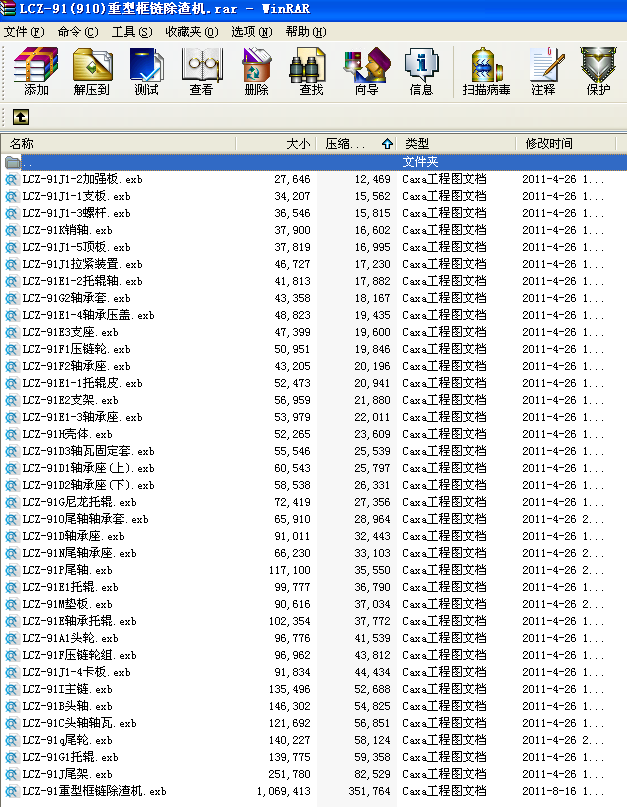Screen dimensions: 627x807
Task: Click file icon of LCZ-91K销轴.exb
Action: 11,231
